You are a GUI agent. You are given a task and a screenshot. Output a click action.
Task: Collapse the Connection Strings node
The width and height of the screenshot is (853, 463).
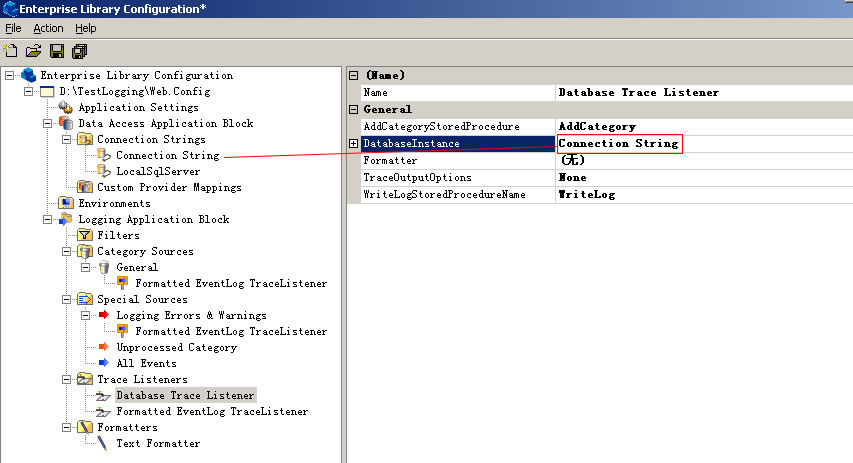66,139
